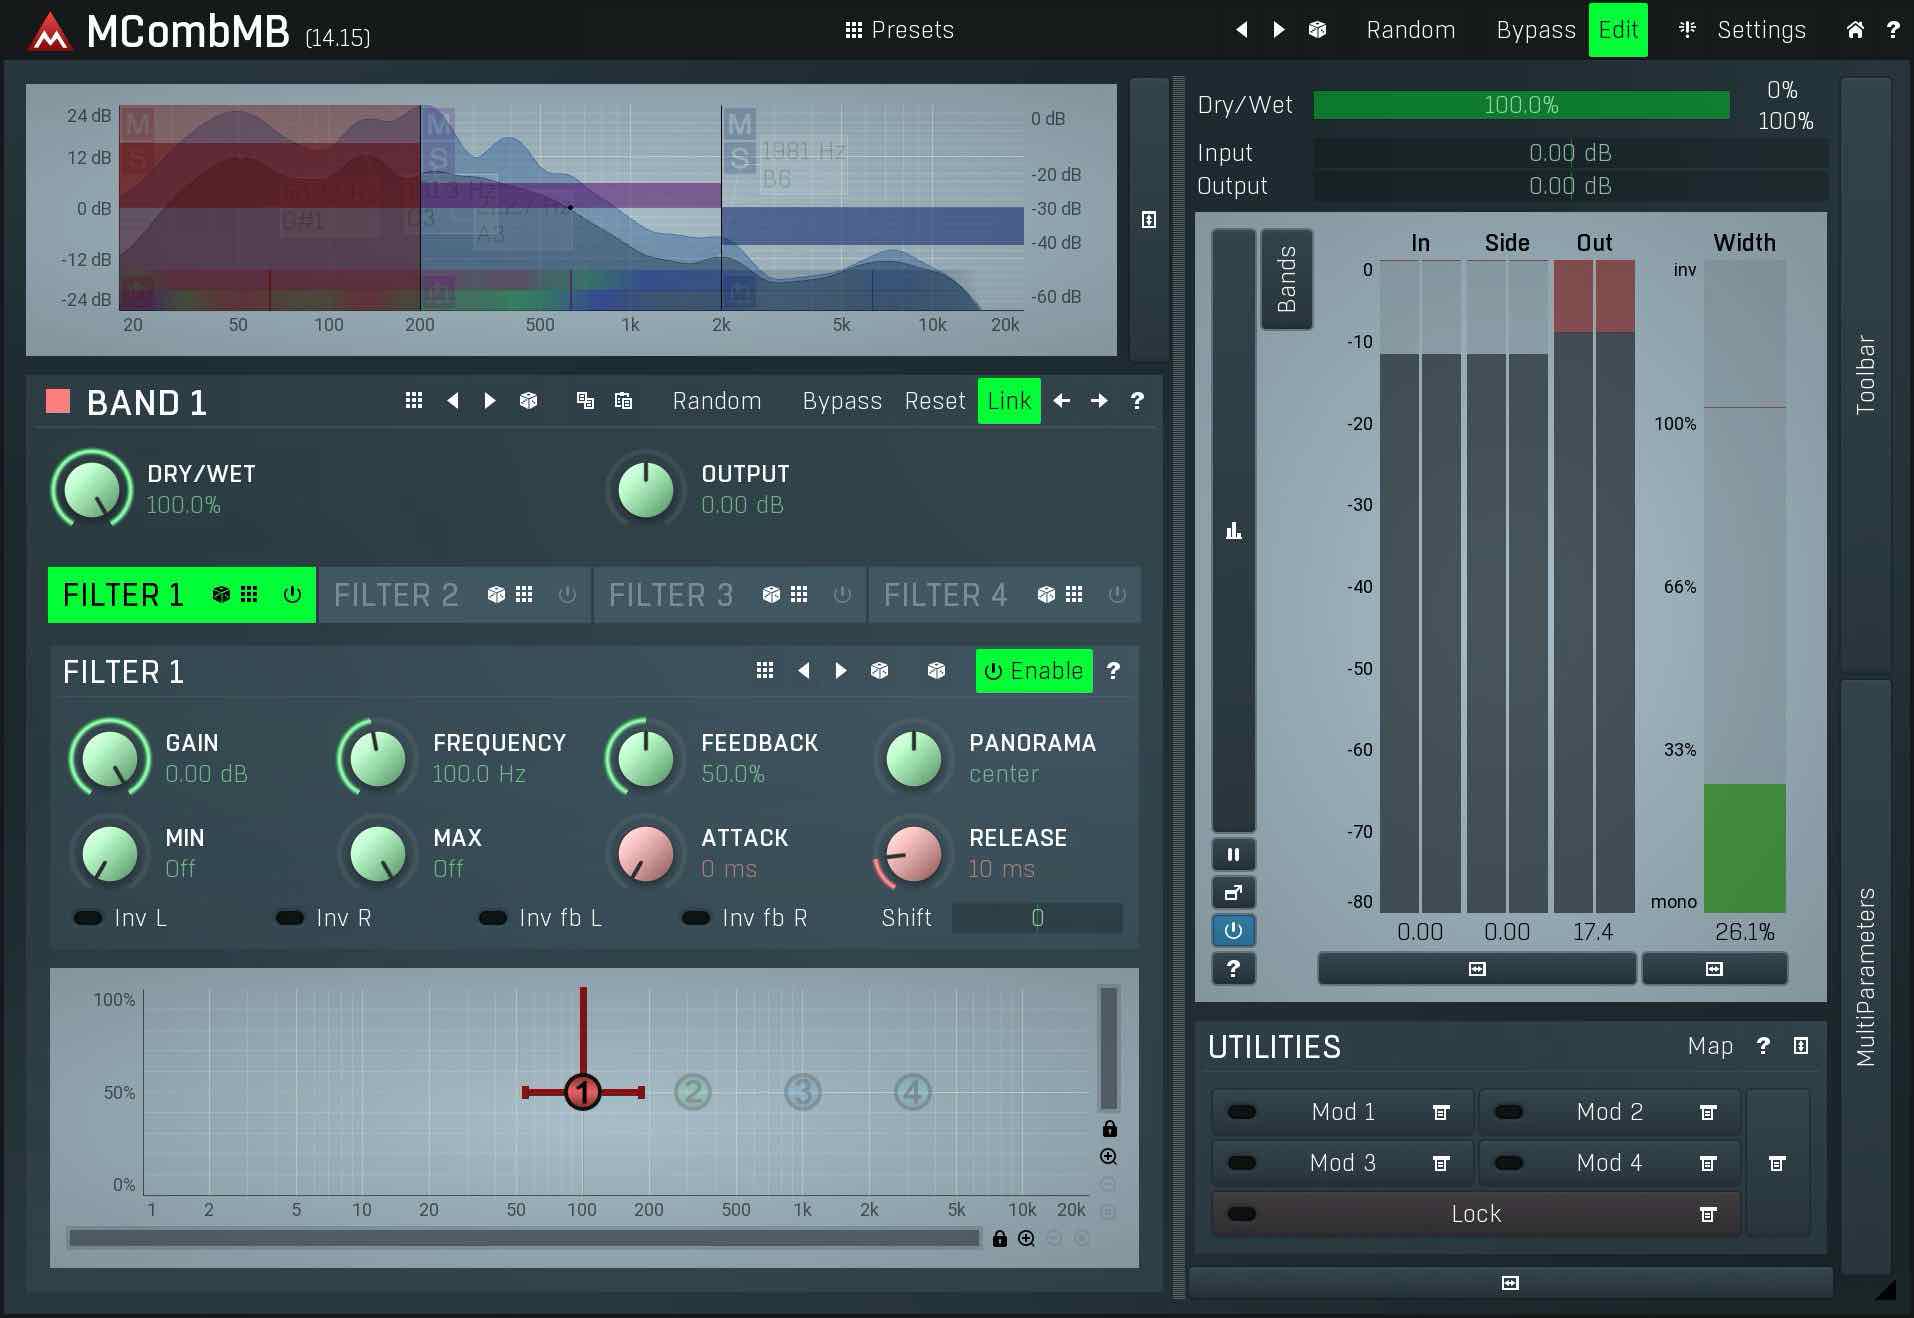Pause the meters with the pause icon
This screenshot has width=1914, height=1318.
[1233, 855]
